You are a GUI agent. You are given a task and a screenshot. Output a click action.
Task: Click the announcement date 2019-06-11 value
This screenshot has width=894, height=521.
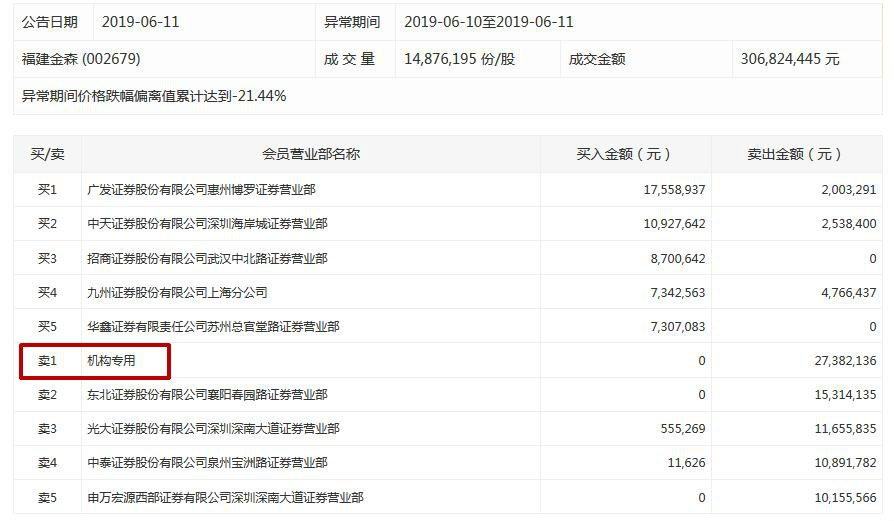[x=141, y=22]
